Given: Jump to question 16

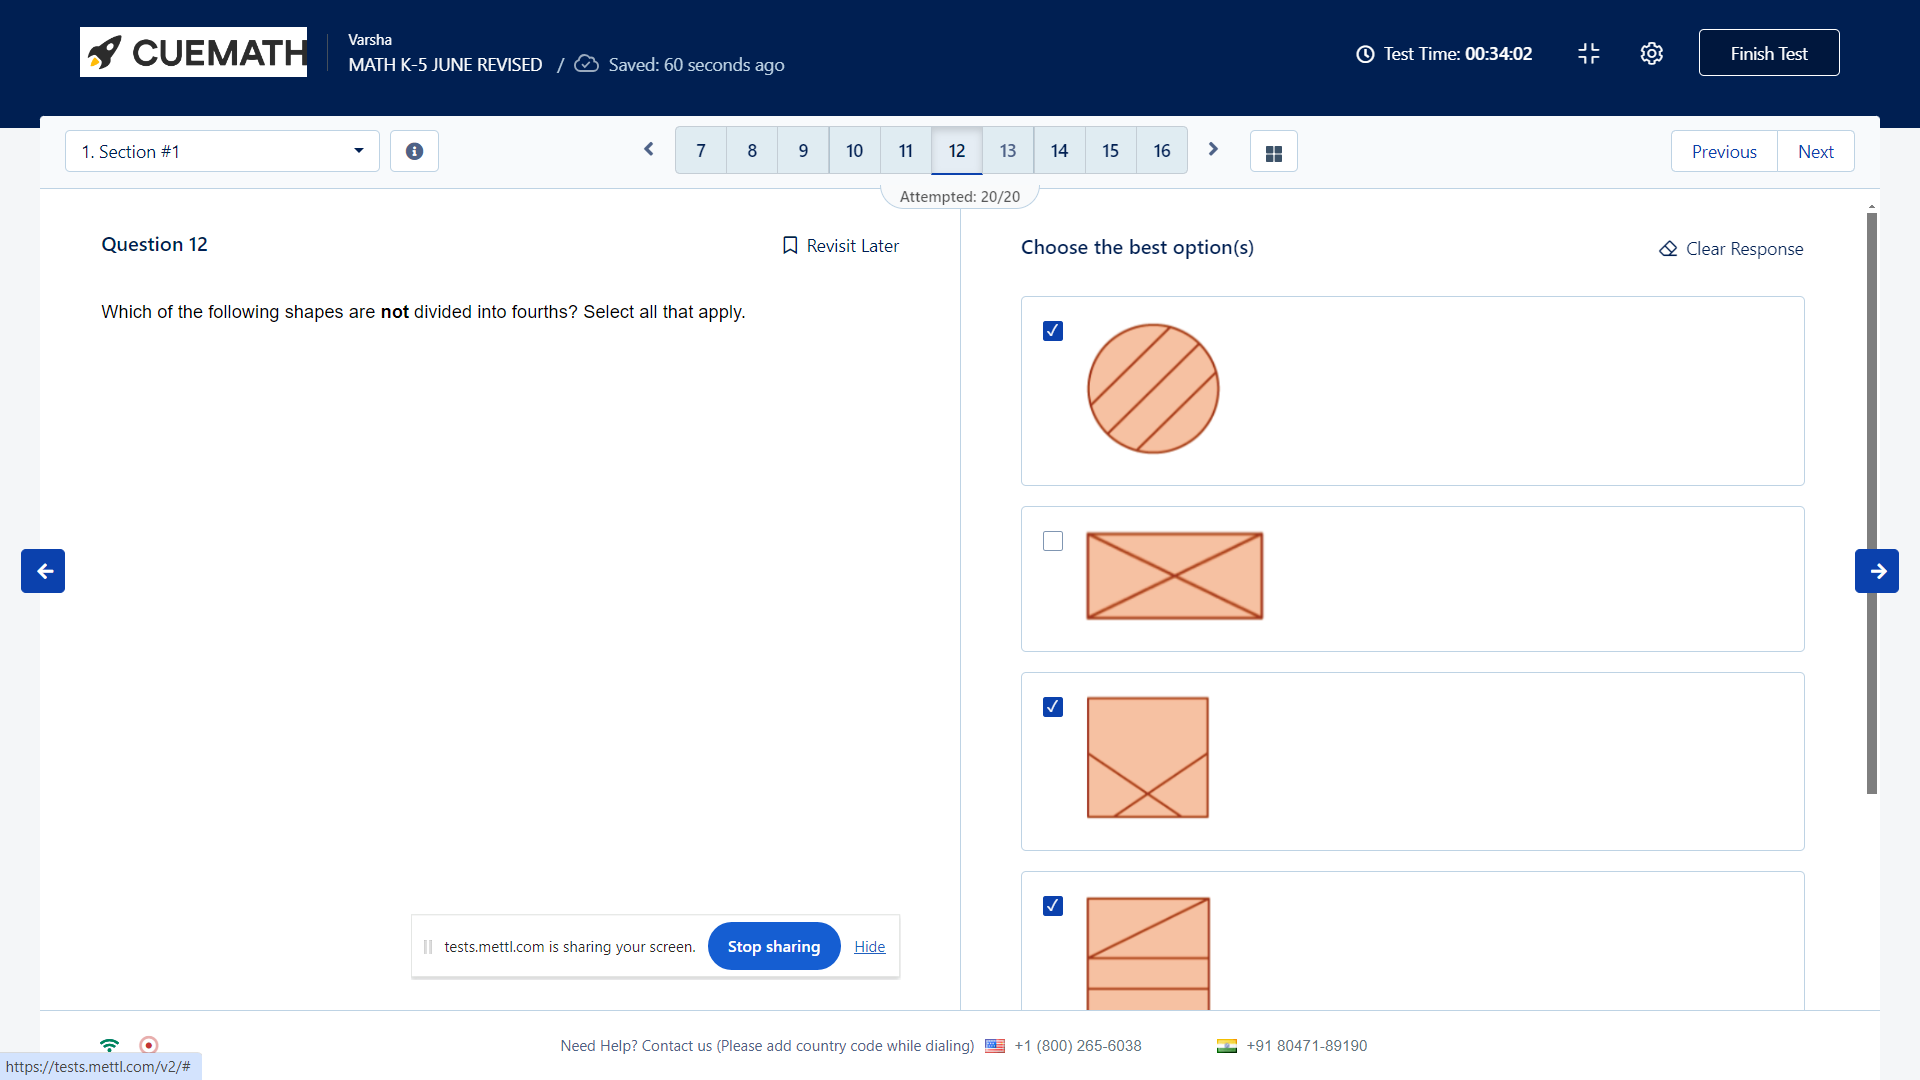Looking at the screenshot, I should tap(1162, 151).
